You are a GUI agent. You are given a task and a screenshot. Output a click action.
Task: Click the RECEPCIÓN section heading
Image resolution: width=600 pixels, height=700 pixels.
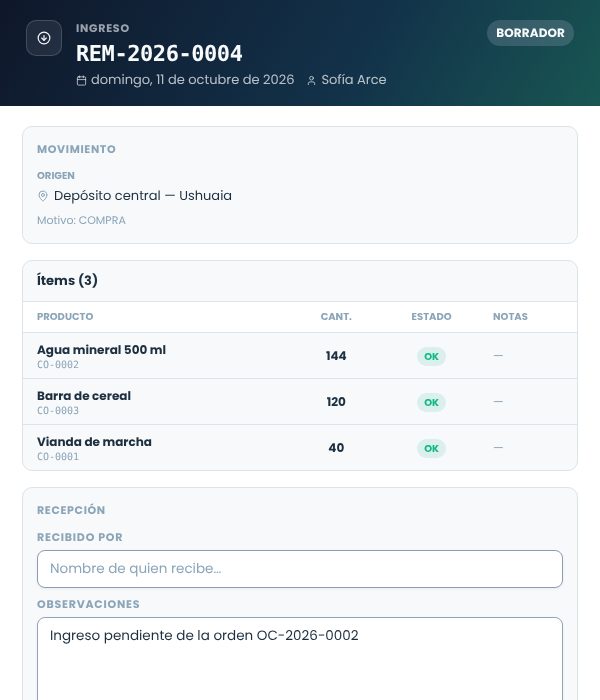71,510
